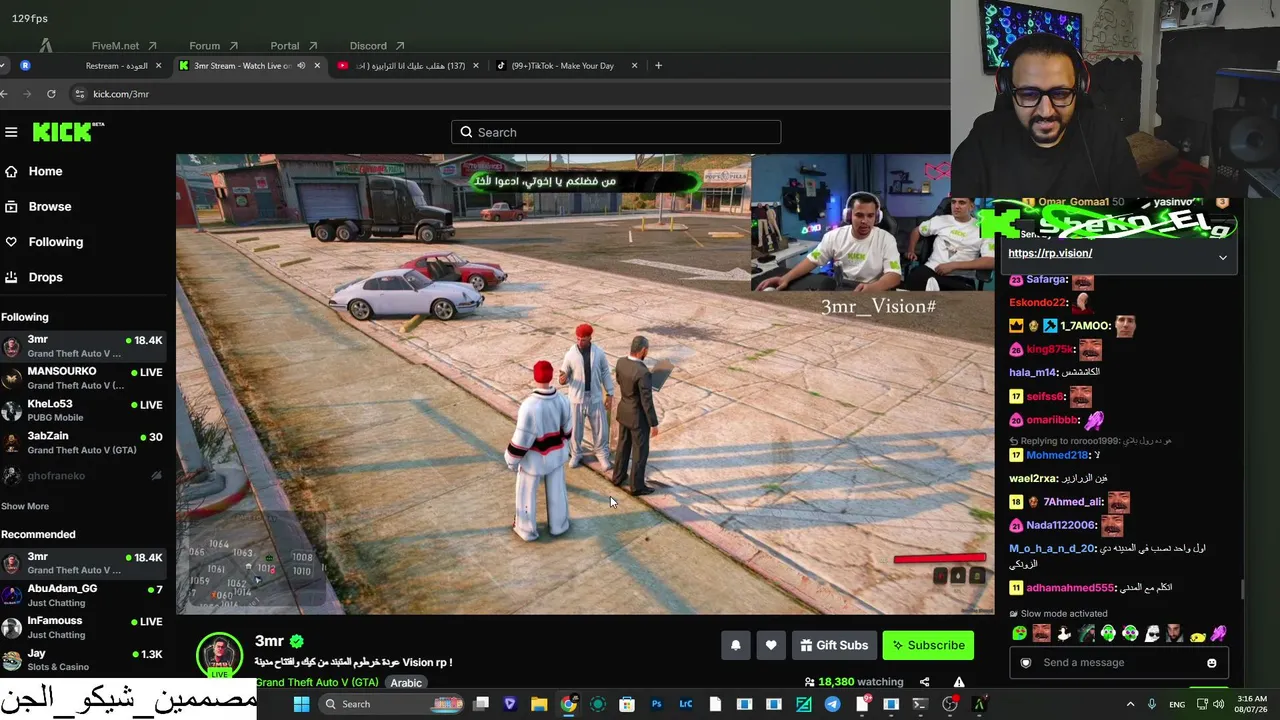Open offline ghofraneko channel
This screenshot has height=720, width=1280.
[x=85, y=476]
